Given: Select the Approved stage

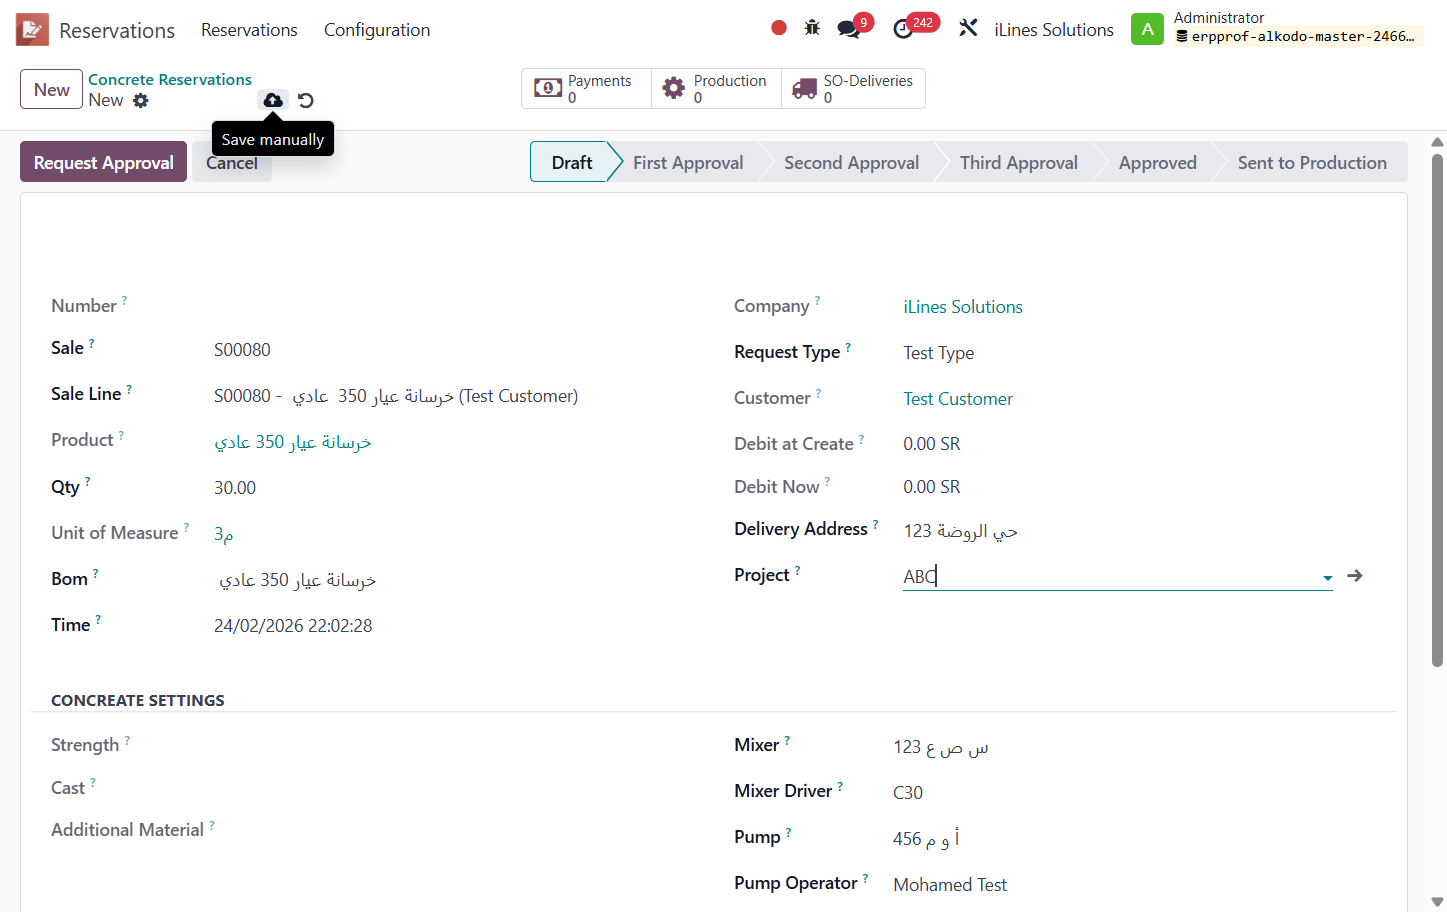Looking at the screenshot, I should [x=1157, y=162].
